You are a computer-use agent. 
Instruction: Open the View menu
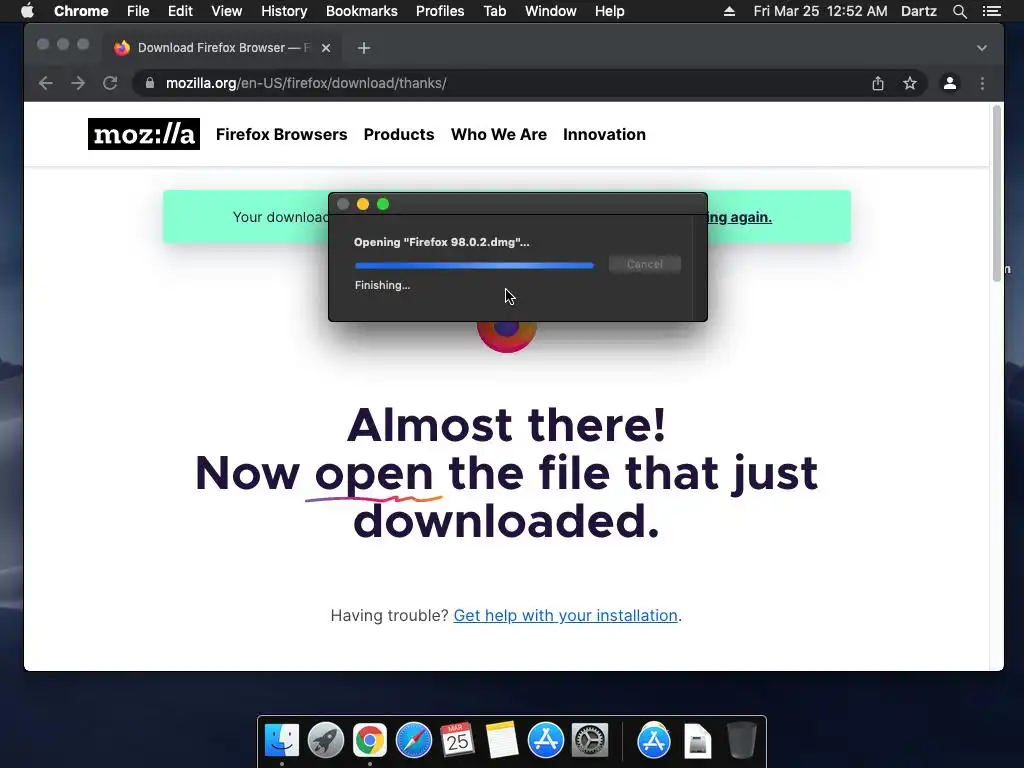[227, 11]
